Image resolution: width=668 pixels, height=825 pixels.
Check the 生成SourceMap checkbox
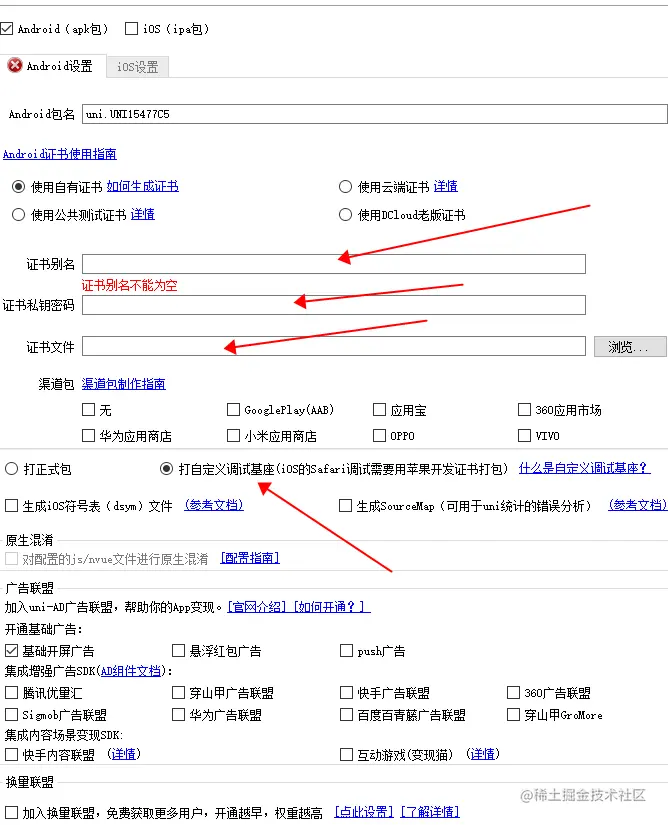pyautogui.click(x=346, y=506)
